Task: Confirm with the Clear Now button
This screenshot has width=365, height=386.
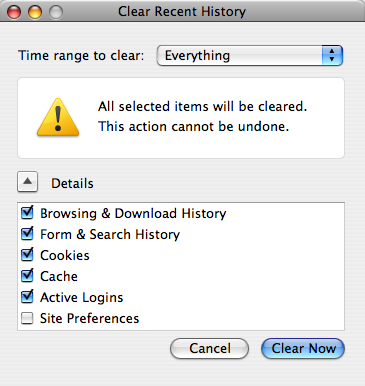Action: (x=303, y=349)
